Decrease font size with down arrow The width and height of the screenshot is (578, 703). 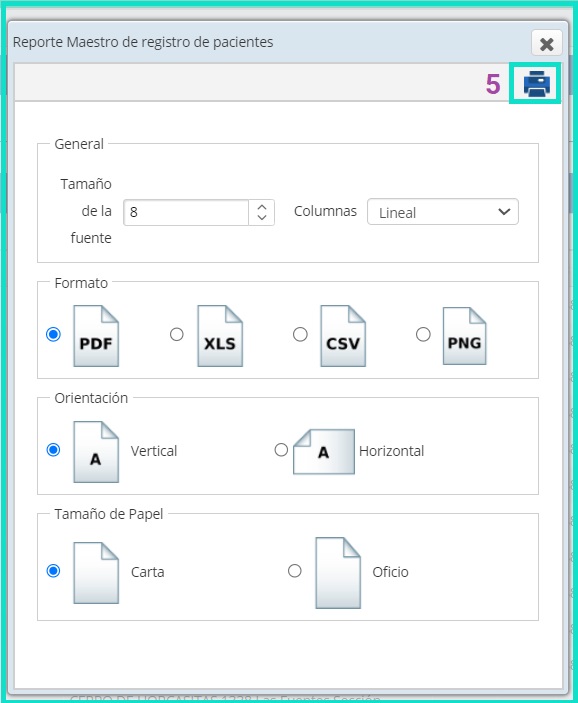(x=262, y=217)
